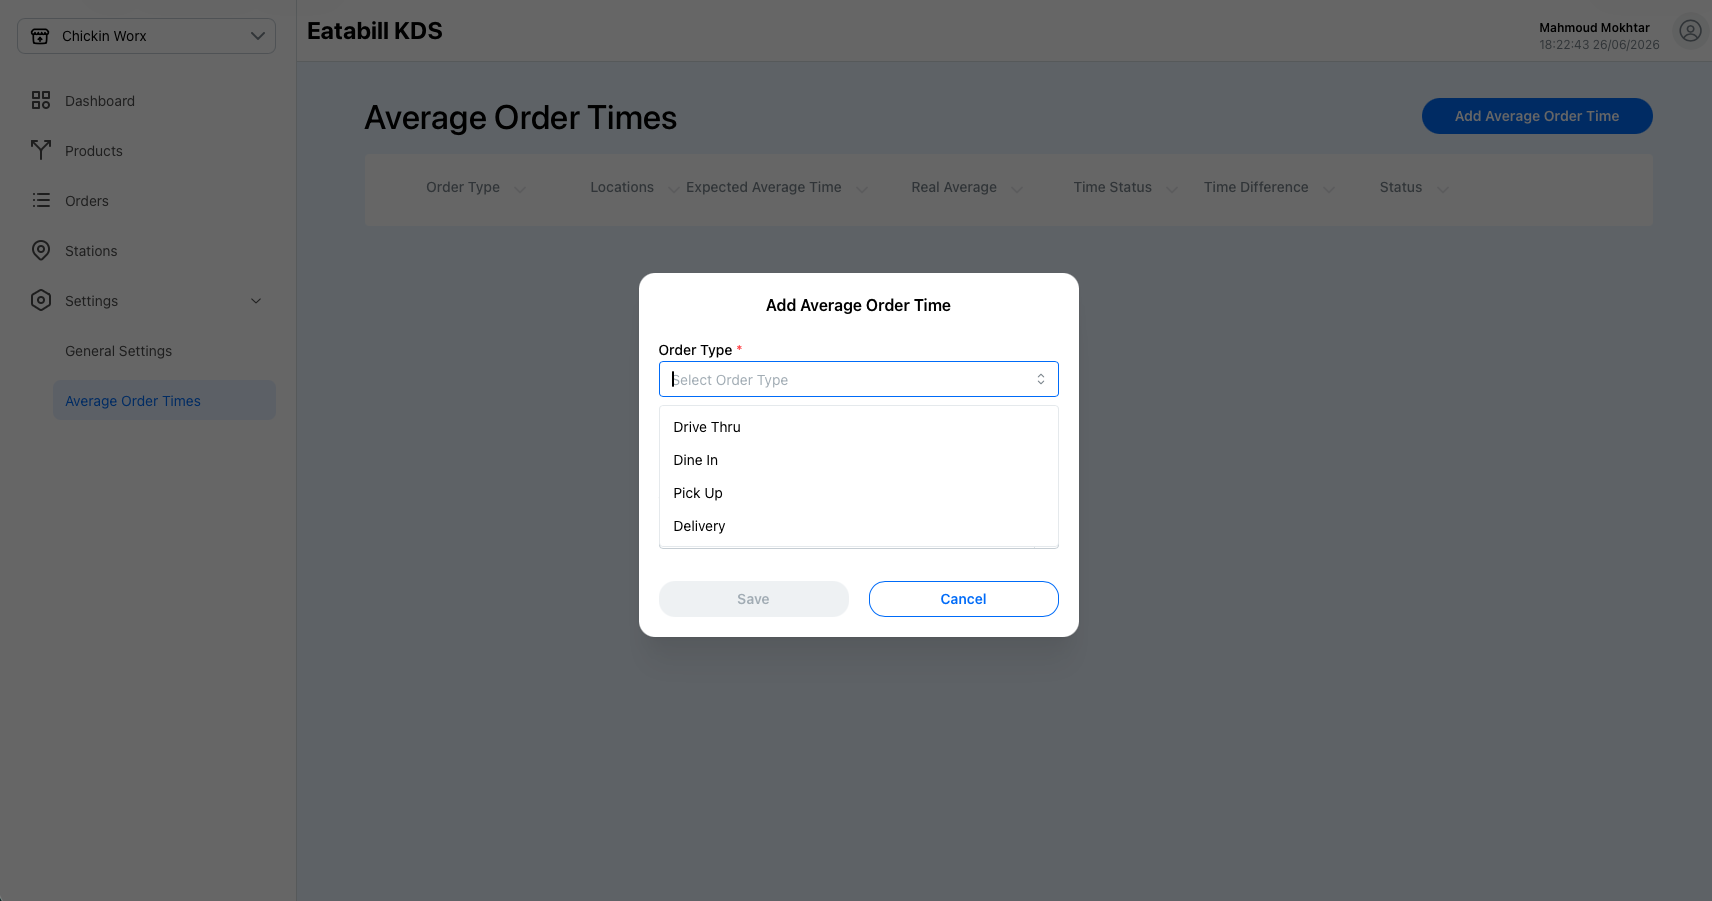Toggle the Order Type dropdown arrows
Screen dimensions: 1712x901
click(1041, 379)
